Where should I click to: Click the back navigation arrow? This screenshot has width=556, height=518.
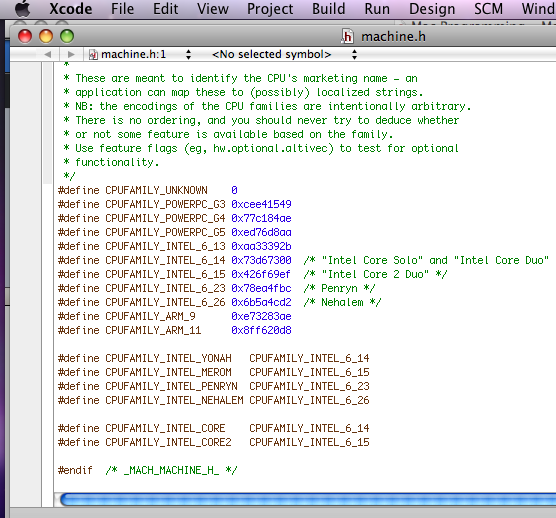click(x=48, y=54)
